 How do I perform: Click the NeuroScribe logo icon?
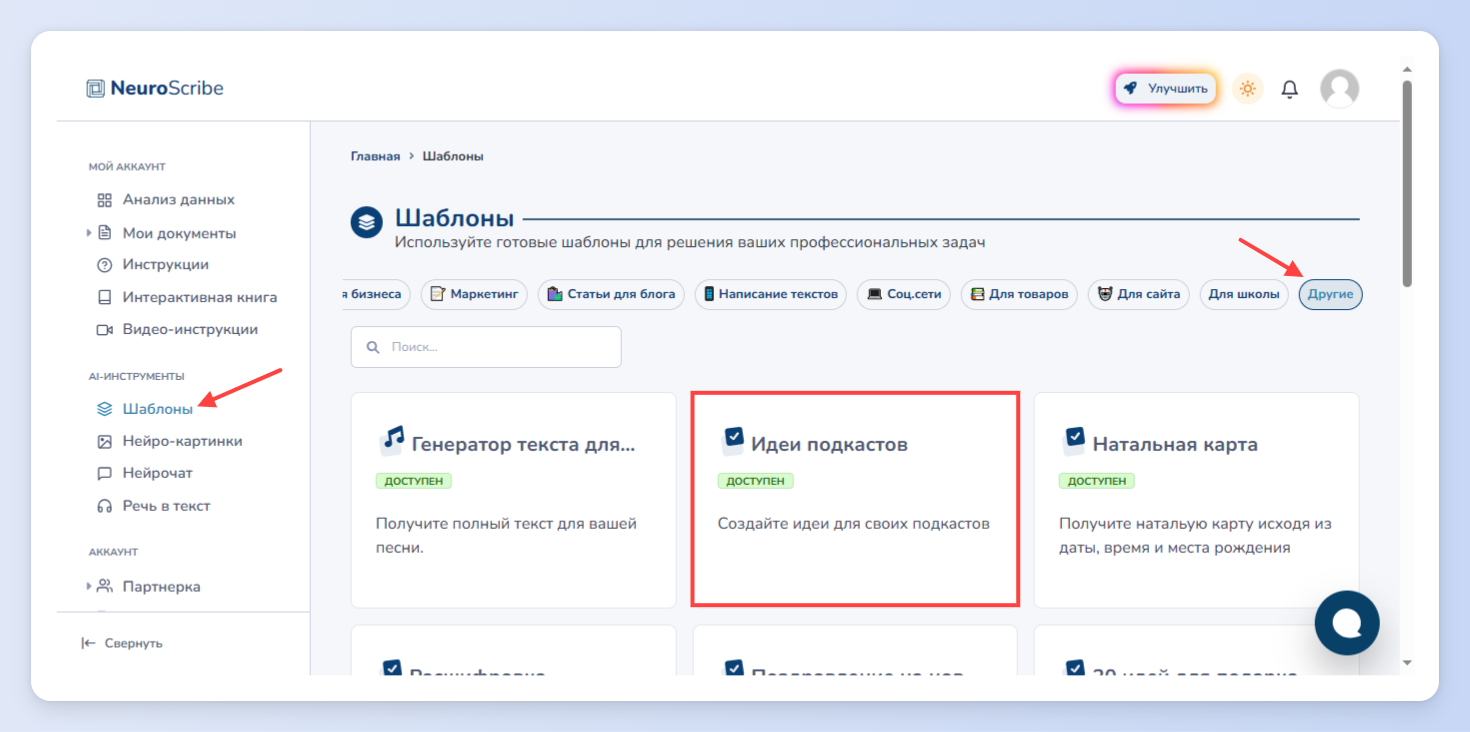(x=95, y=89)
